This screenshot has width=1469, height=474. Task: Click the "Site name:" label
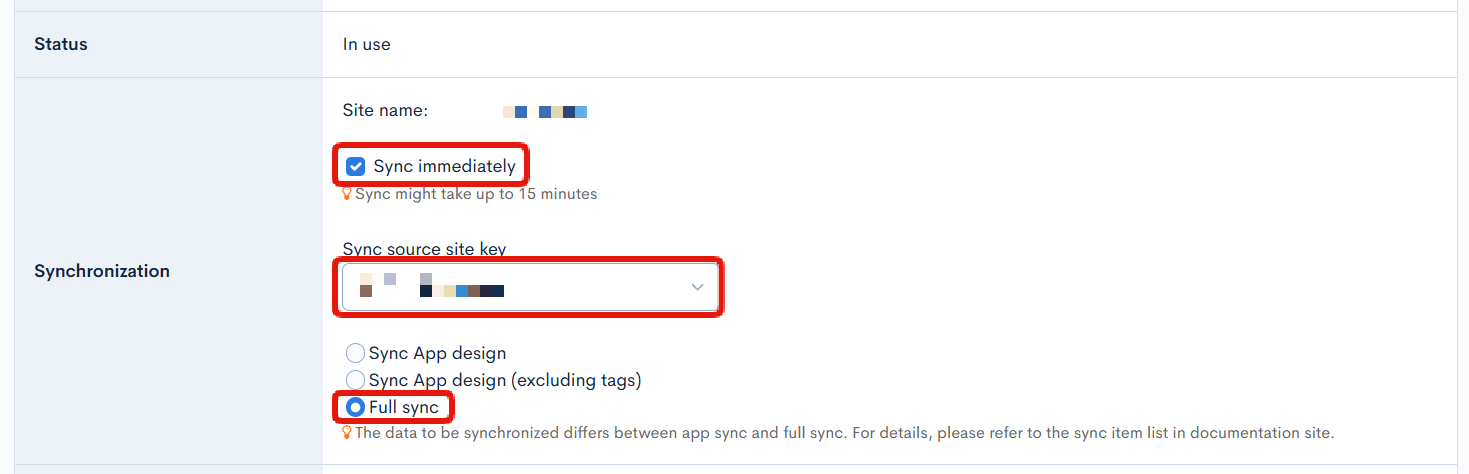[x=385, y=110]
